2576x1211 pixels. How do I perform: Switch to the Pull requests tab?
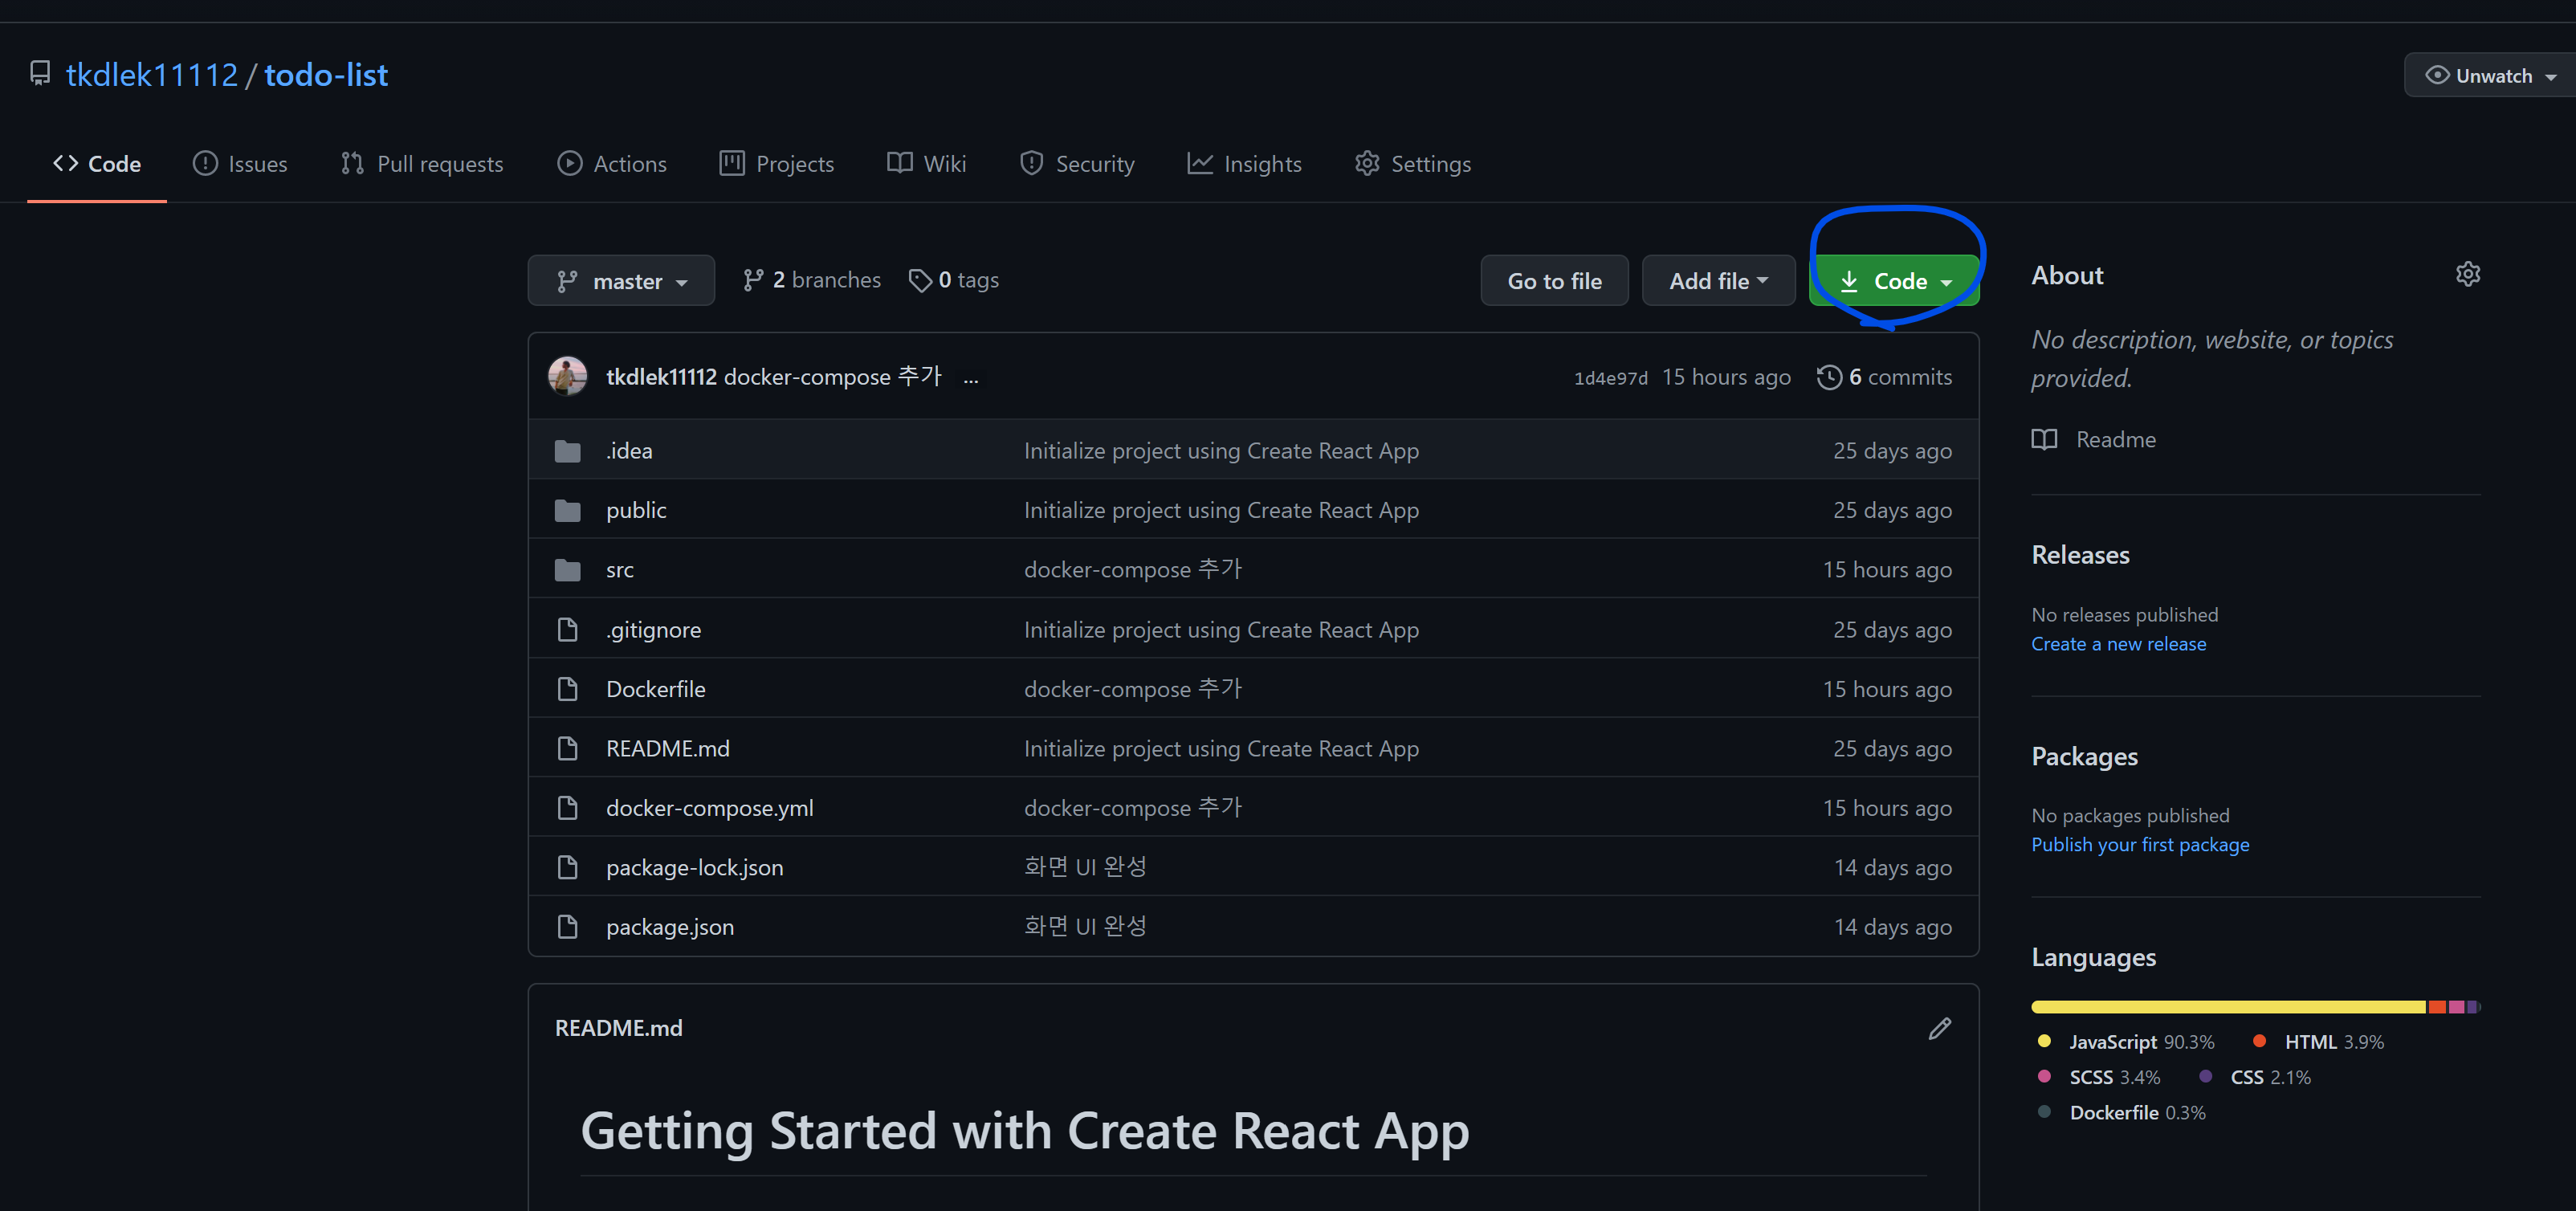pos(421,164)
